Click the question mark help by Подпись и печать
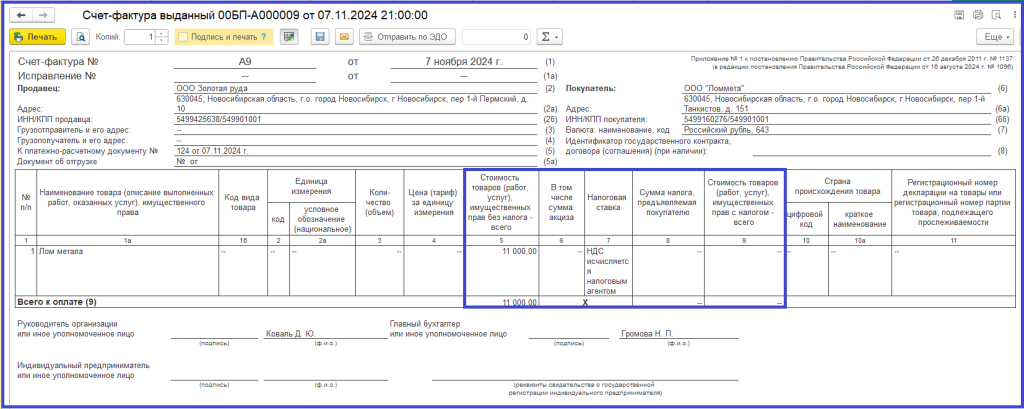Image resolution: width=1024 pixels, height=409 pixels. click(x=263, y=37)
